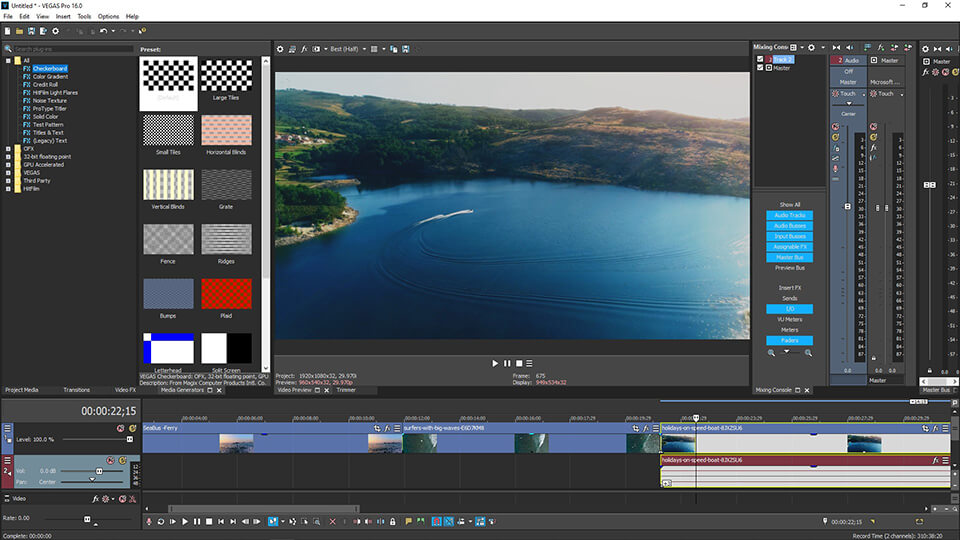The image size is (960, 540).
Task: Click the Dim Output icon in the Mixing Console toolbar
Action: (x=850, y=47)
